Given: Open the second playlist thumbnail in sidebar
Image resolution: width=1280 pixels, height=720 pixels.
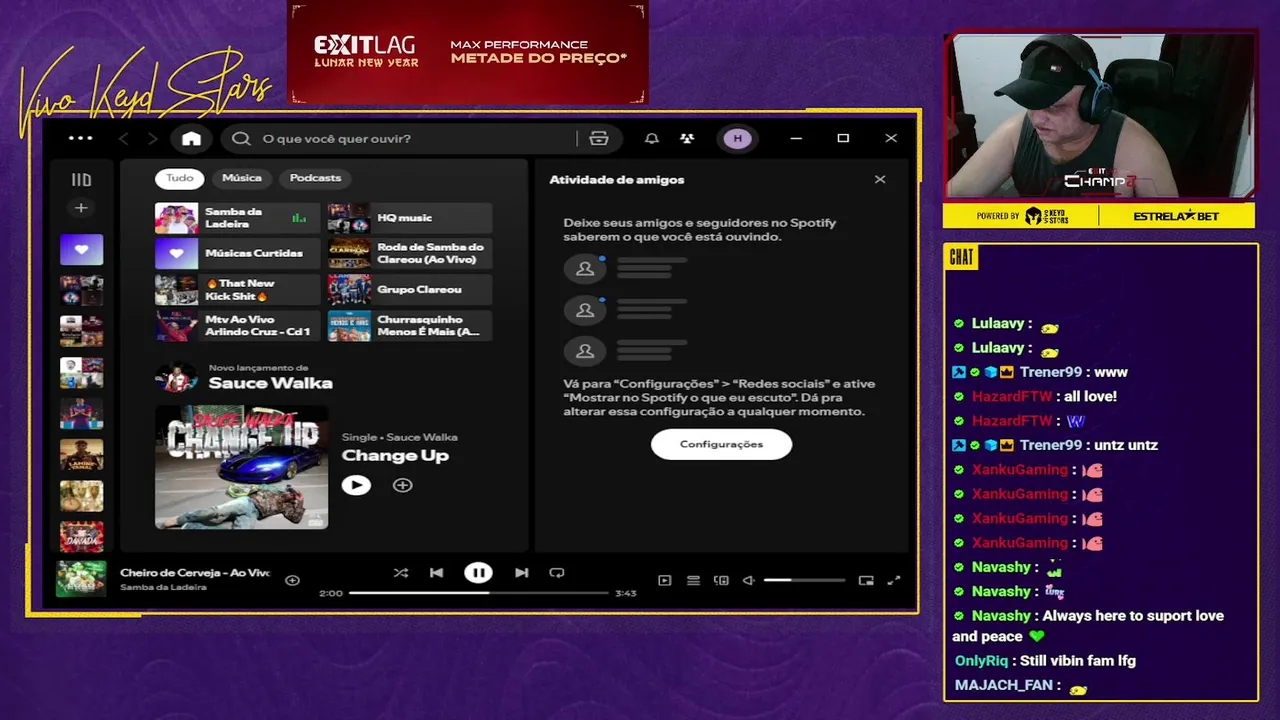Looking at the screenshot, I should point(81,291).
